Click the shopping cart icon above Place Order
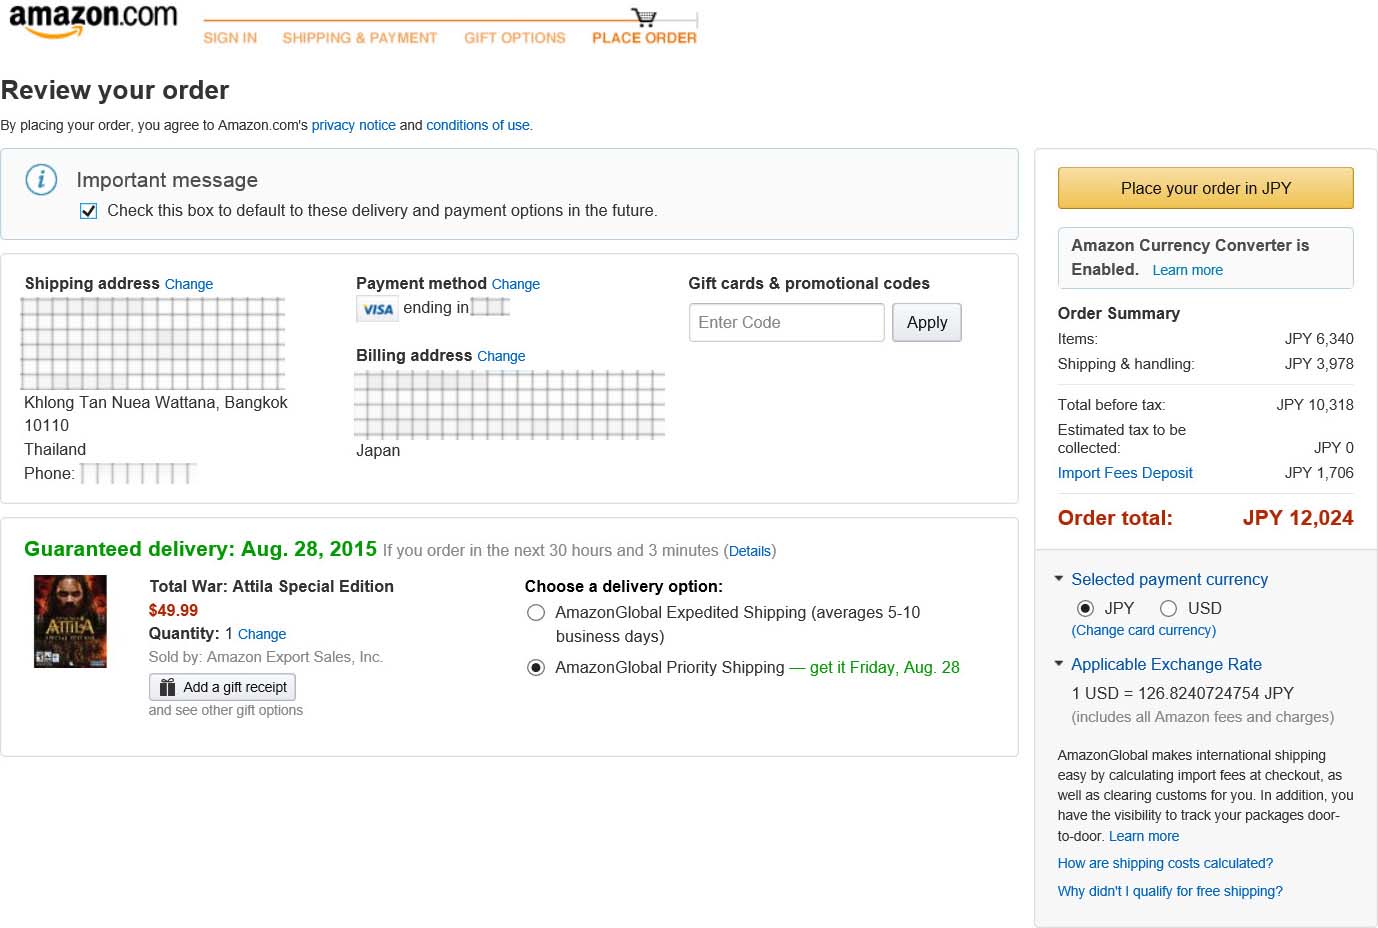Viewport: 1378px width, 928px height. 644,17
